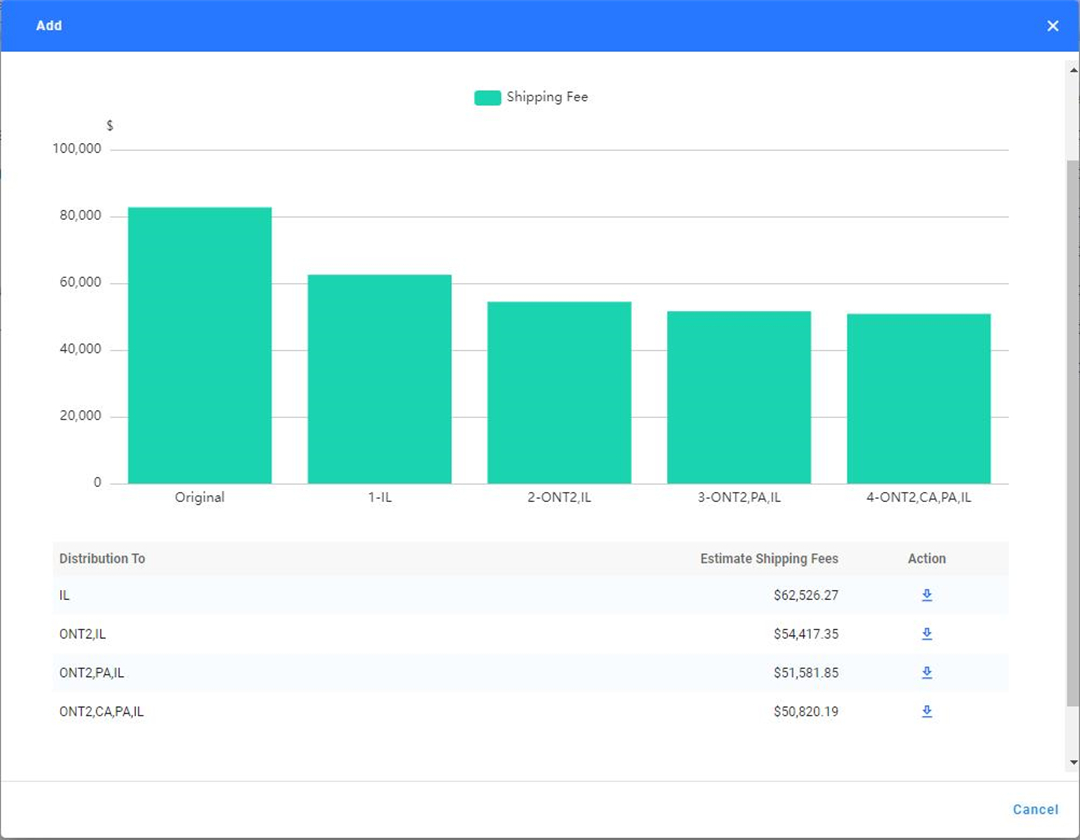The width and height of the screenshot is (1080, 840).
Task: Click the 100,000 y-axis label
Action: click(x=76, y=149)
